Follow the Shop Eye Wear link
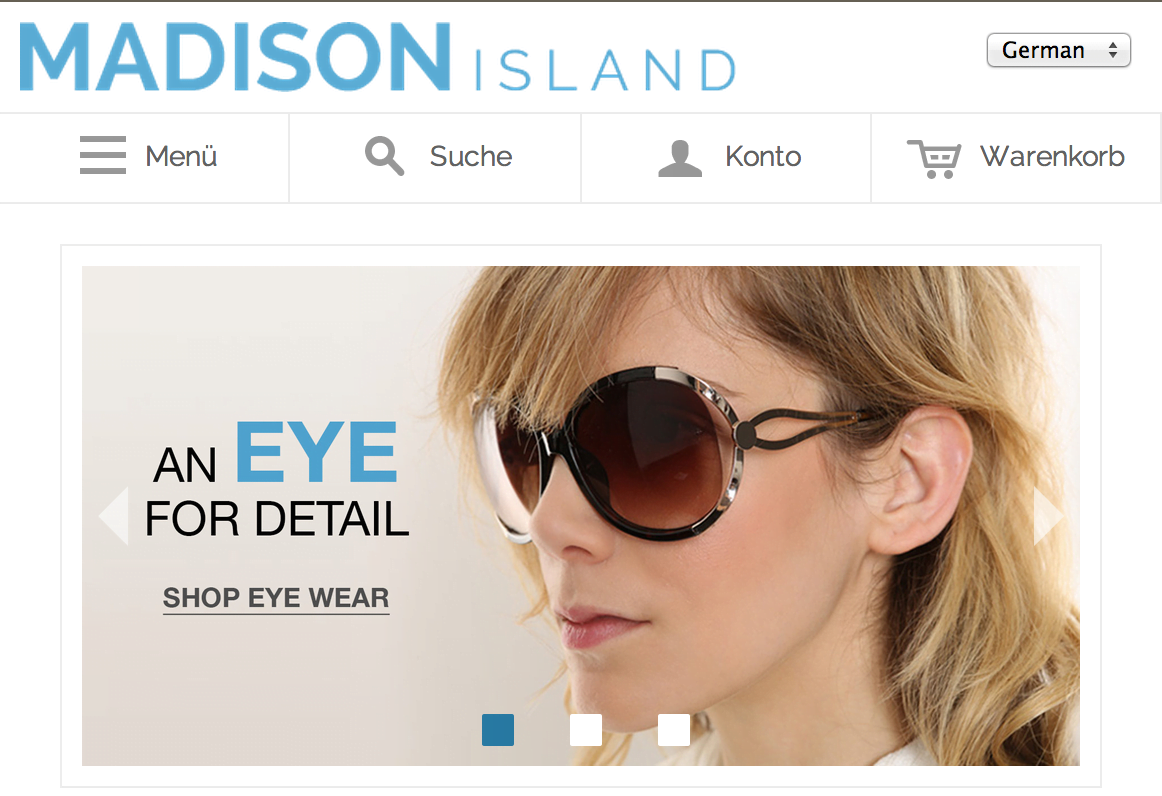Screen dimensions: 1162x796 tap(276, 598)
